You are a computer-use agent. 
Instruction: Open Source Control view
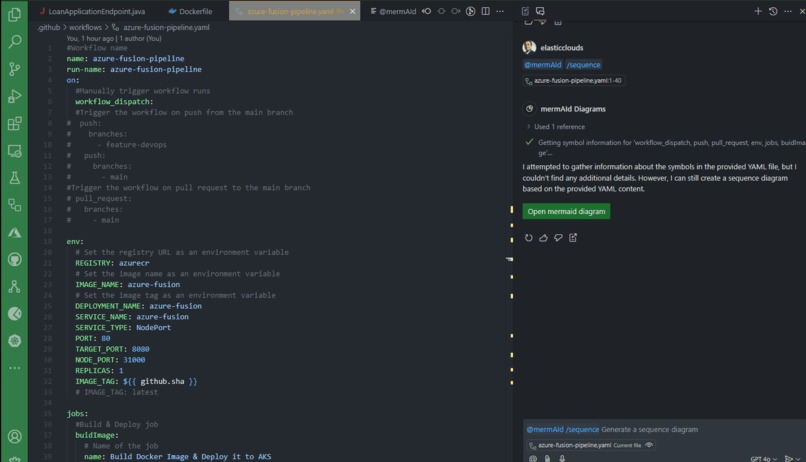tap(14, 69)
